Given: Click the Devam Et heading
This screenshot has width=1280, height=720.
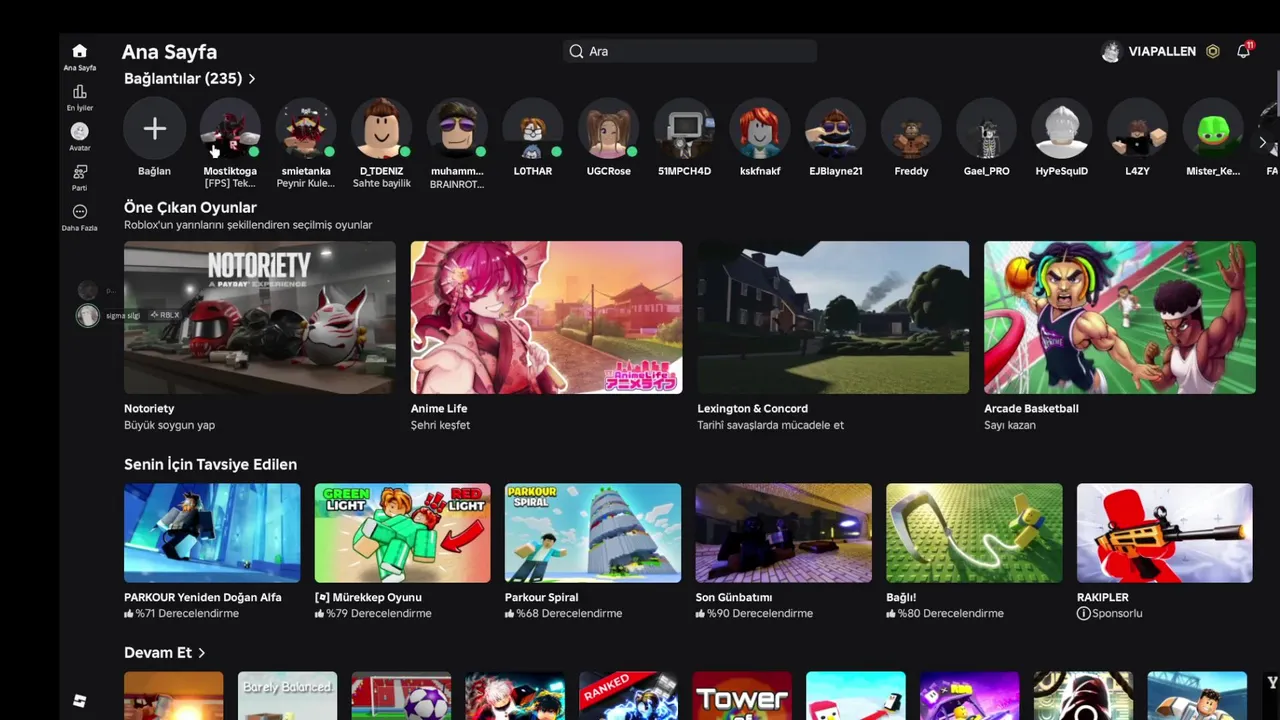Looking at the screenshot, I should pyautogui.click(x=158, y=652).
